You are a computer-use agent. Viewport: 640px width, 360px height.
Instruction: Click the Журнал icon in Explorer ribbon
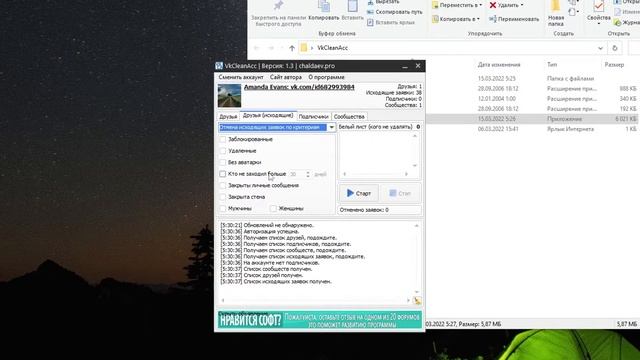pyautogui.click(x=618, y=23)
